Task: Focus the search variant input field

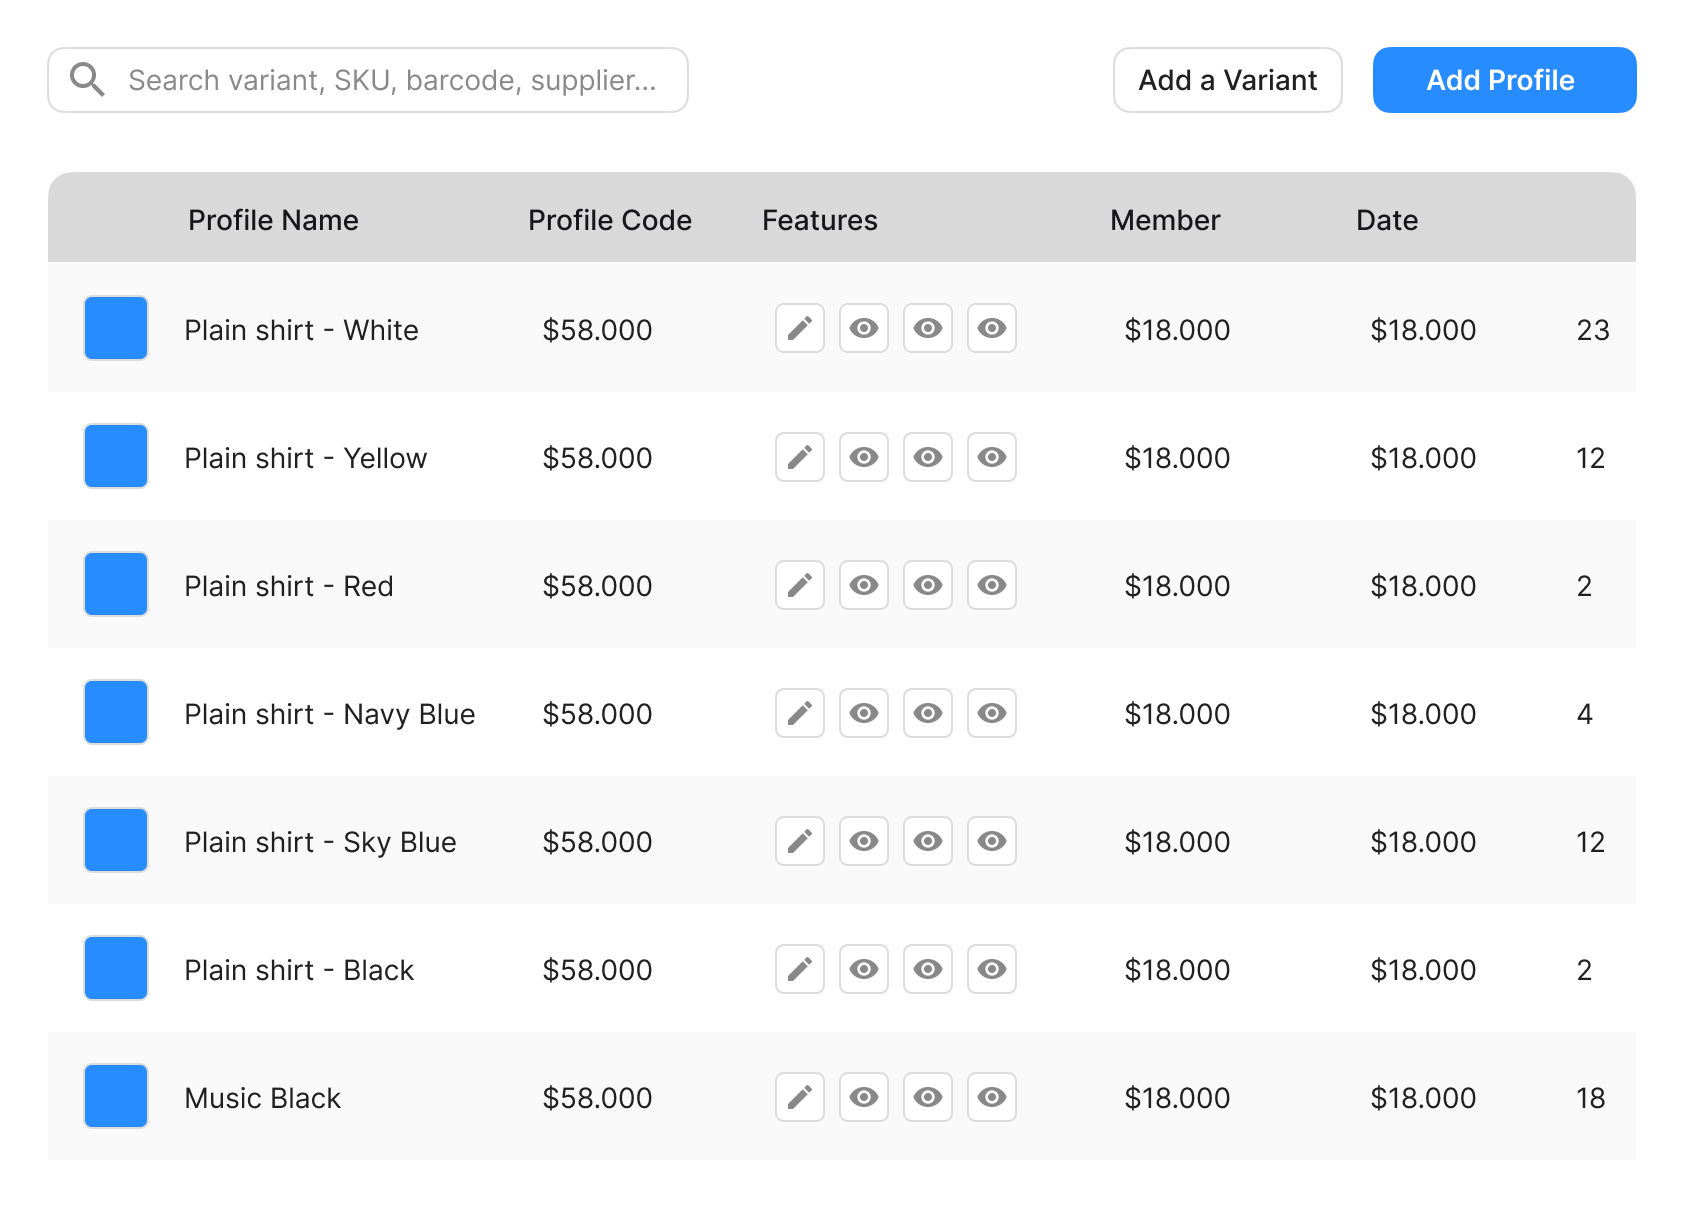Action: click(x=392, y=80)
